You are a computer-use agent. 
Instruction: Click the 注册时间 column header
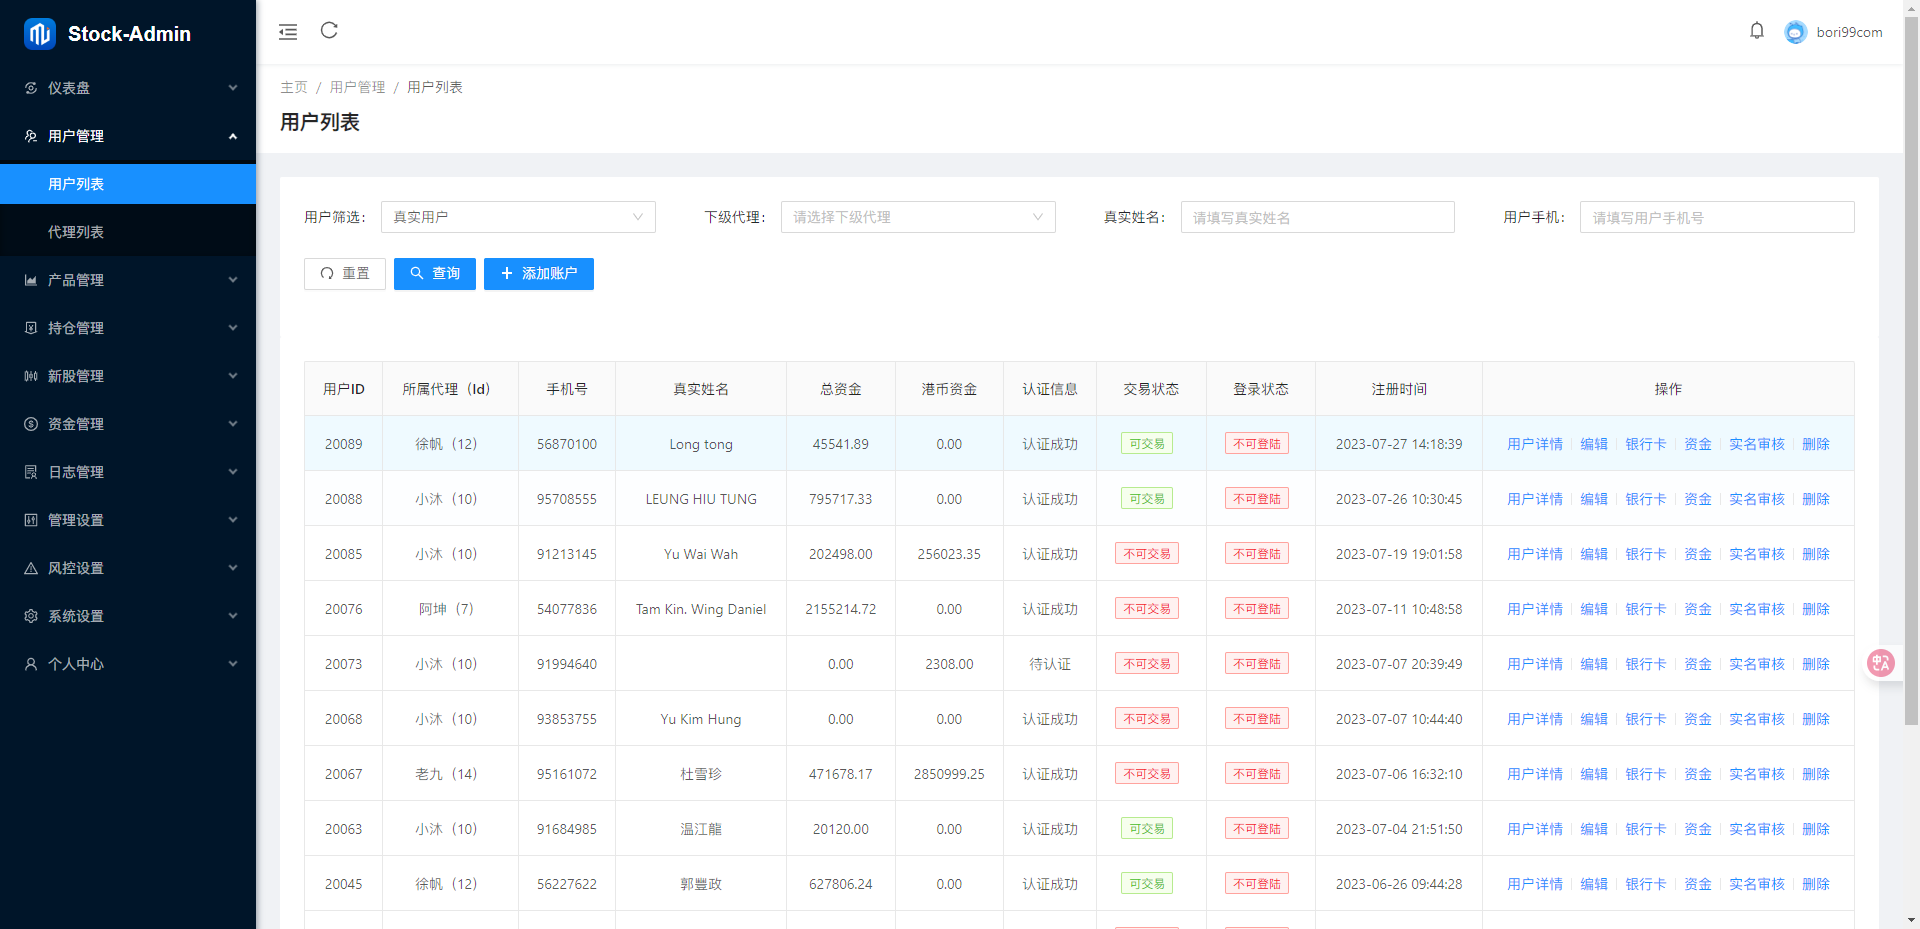point(1399,389)
